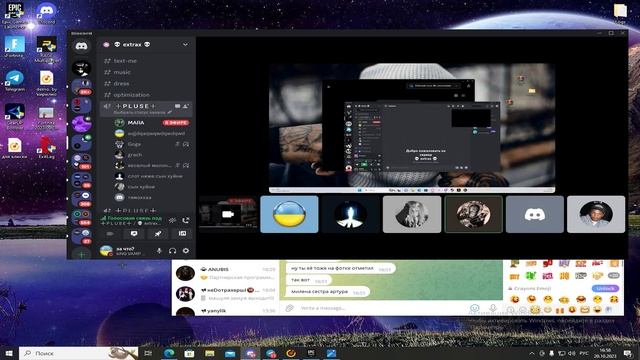This screenshot has width=640, height=360.
Task: Click Unlock button for Crayons Emoji
Action: (605, 288)
